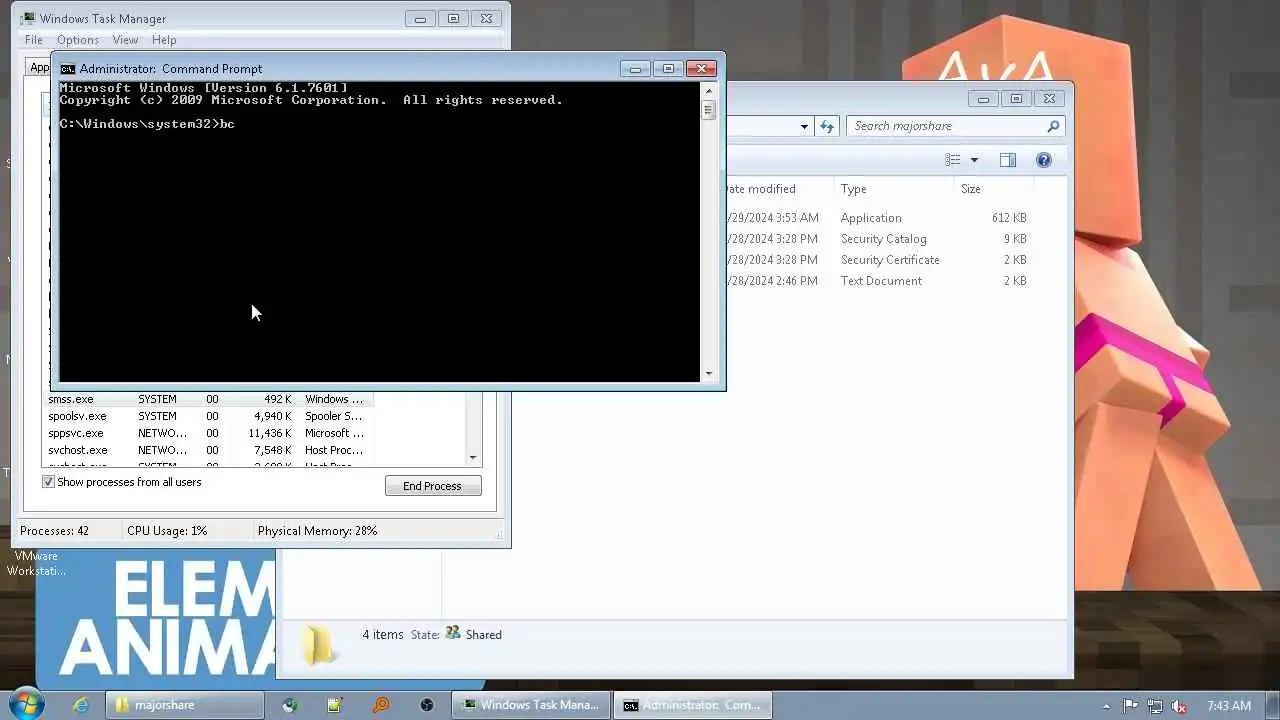
Task: Click the Search majorshare input field
Action: [x=945, y=126]
